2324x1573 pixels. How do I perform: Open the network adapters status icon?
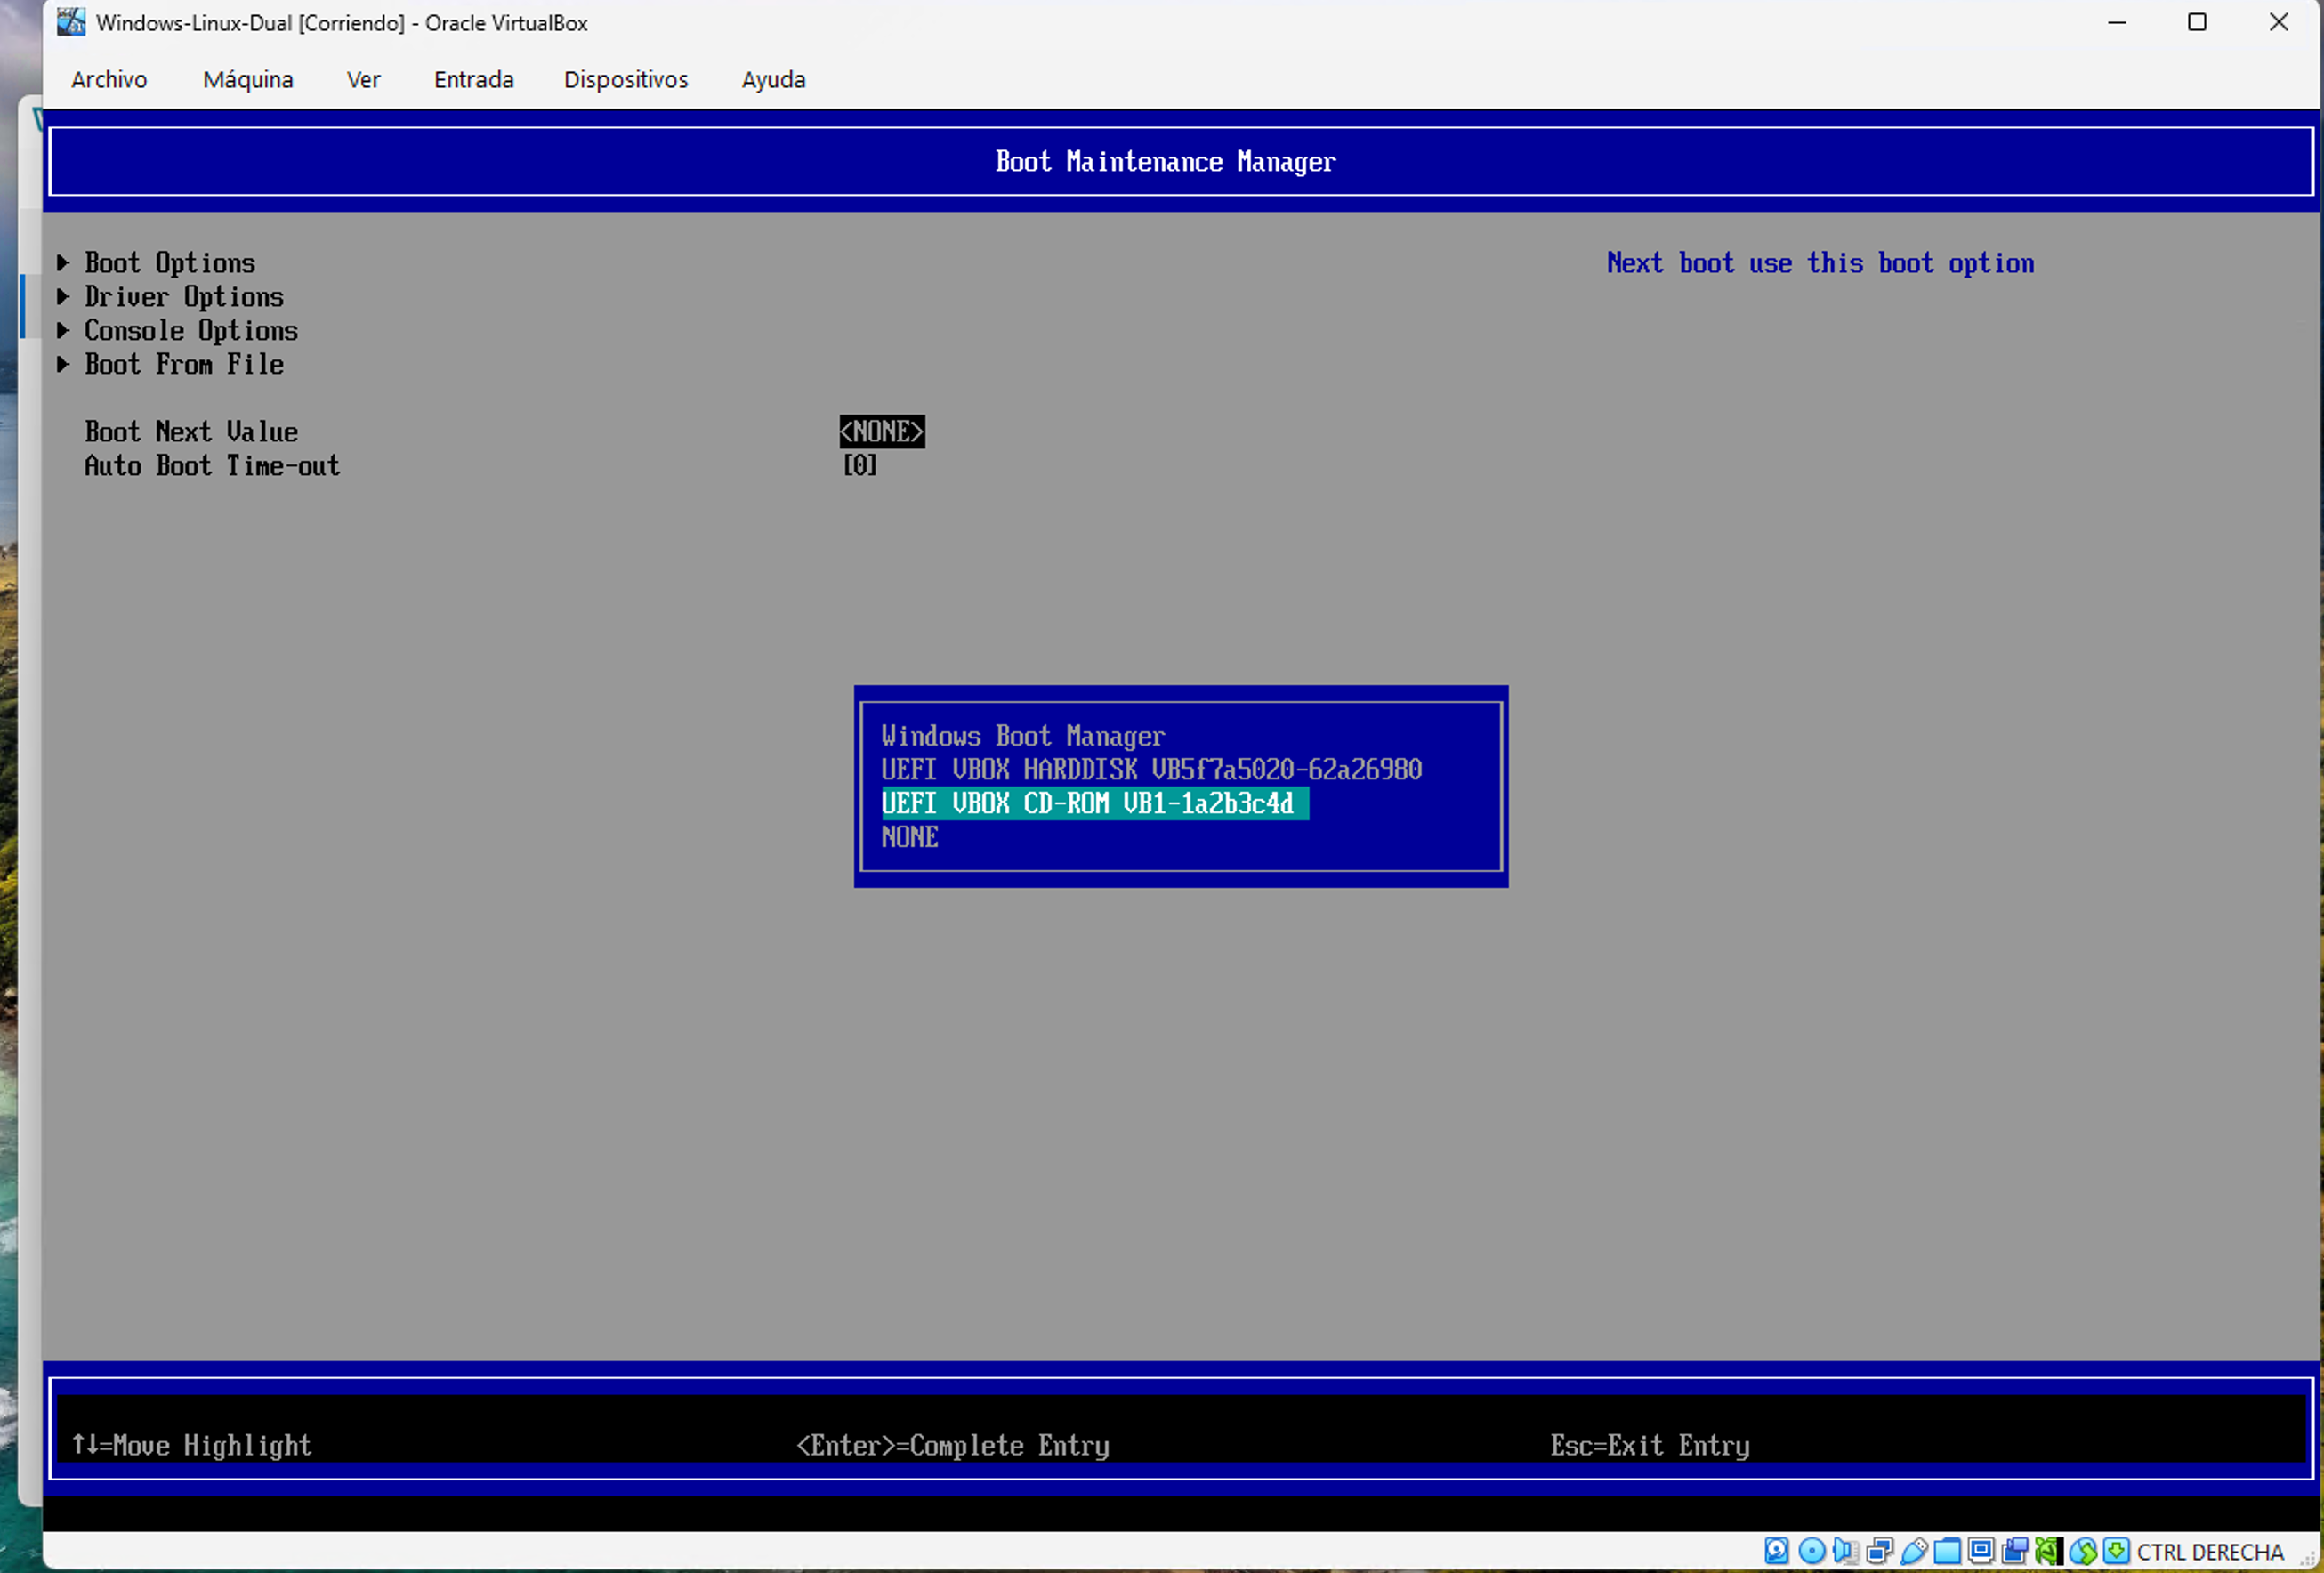1880,1551
